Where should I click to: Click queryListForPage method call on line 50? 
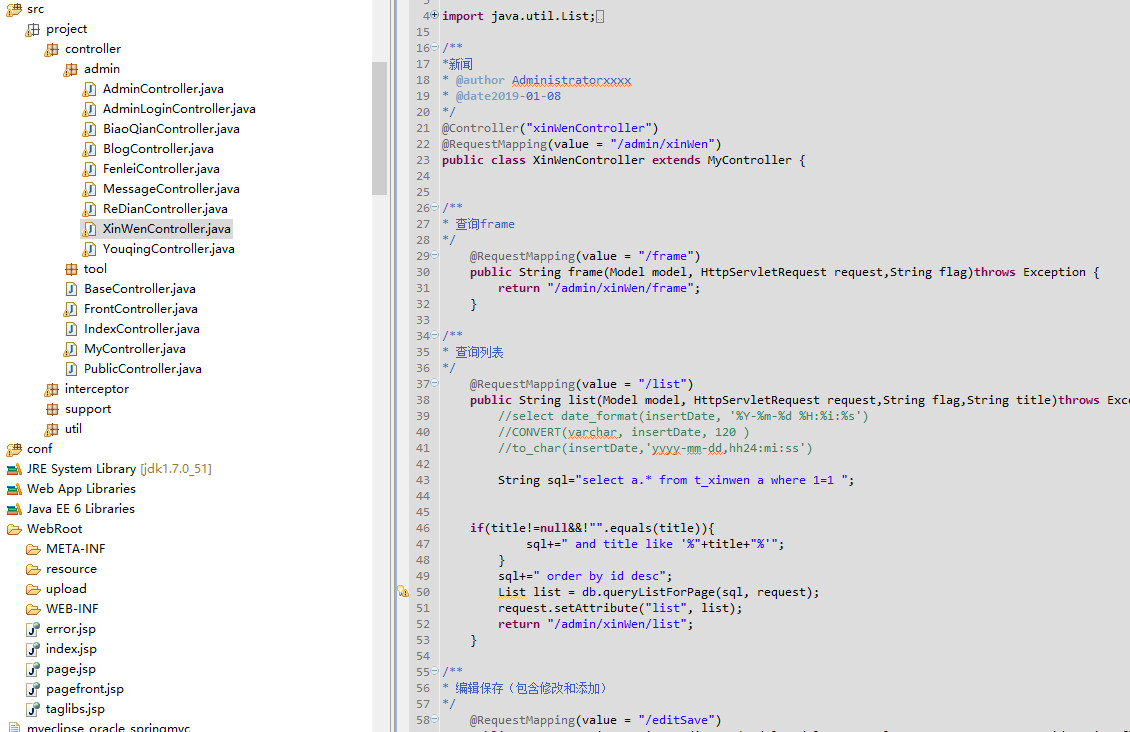coord(659,592)
